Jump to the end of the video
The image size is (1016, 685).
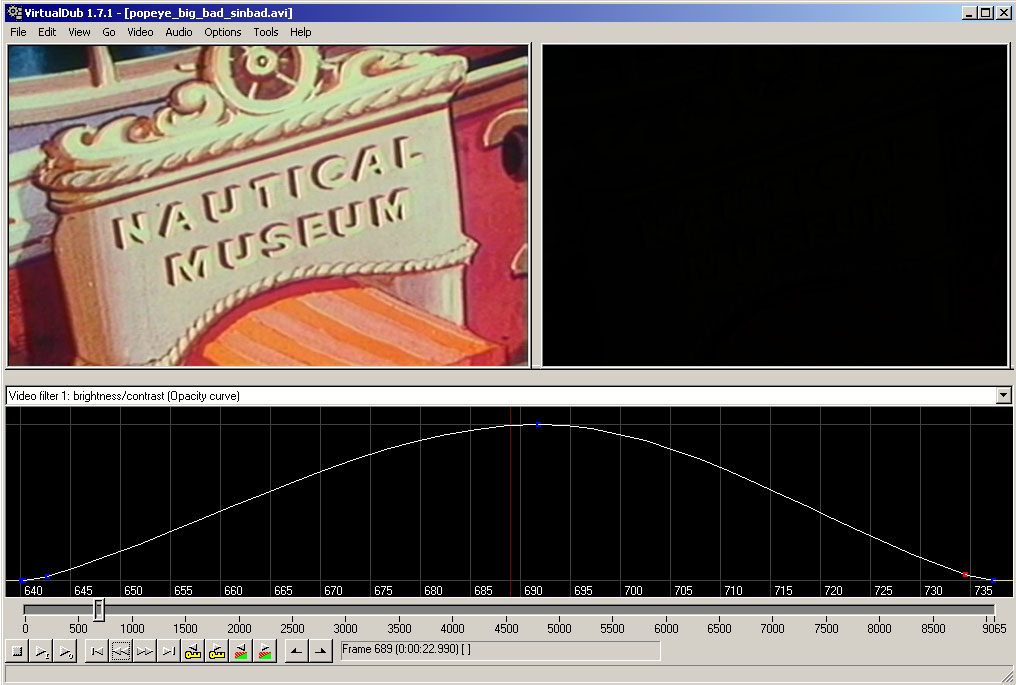pos(169,651)
